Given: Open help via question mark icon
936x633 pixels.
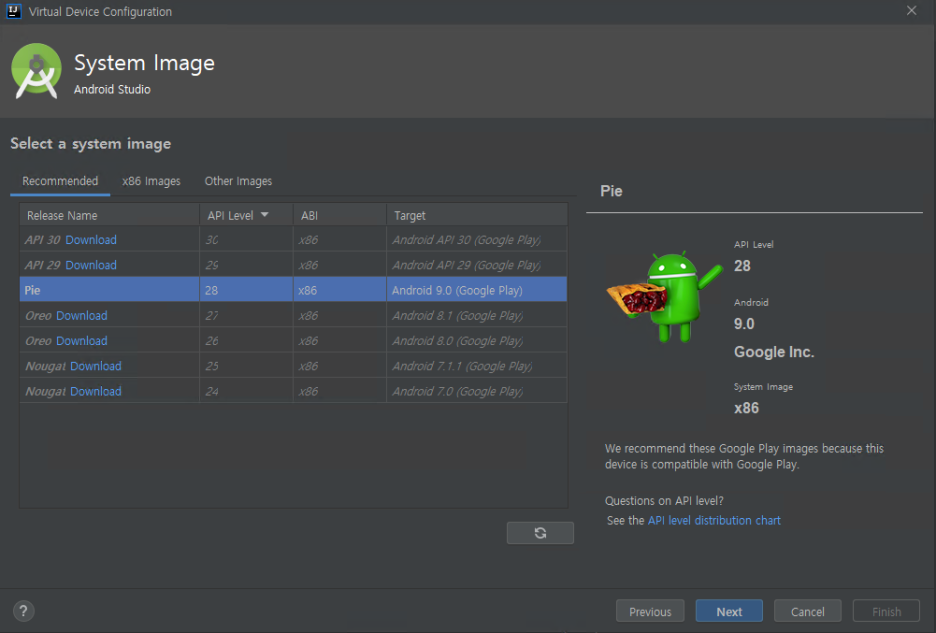Looking at the screenshot, I should (x=23, y=611).
